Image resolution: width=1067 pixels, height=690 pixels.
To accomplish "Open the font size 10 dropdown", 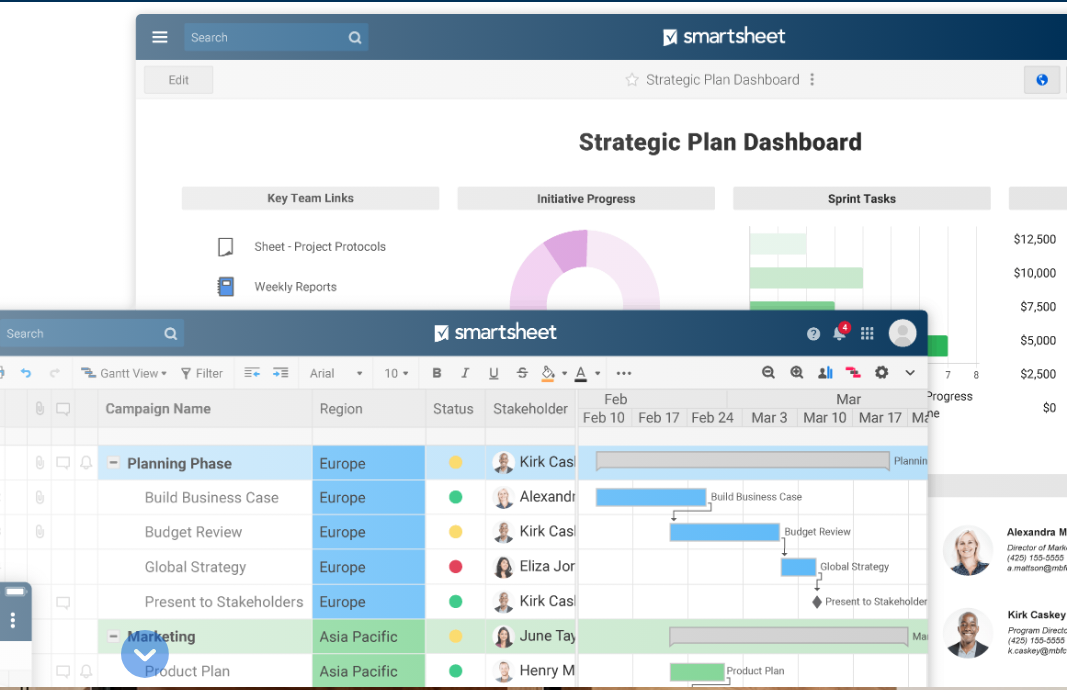I will pos(397,373).
